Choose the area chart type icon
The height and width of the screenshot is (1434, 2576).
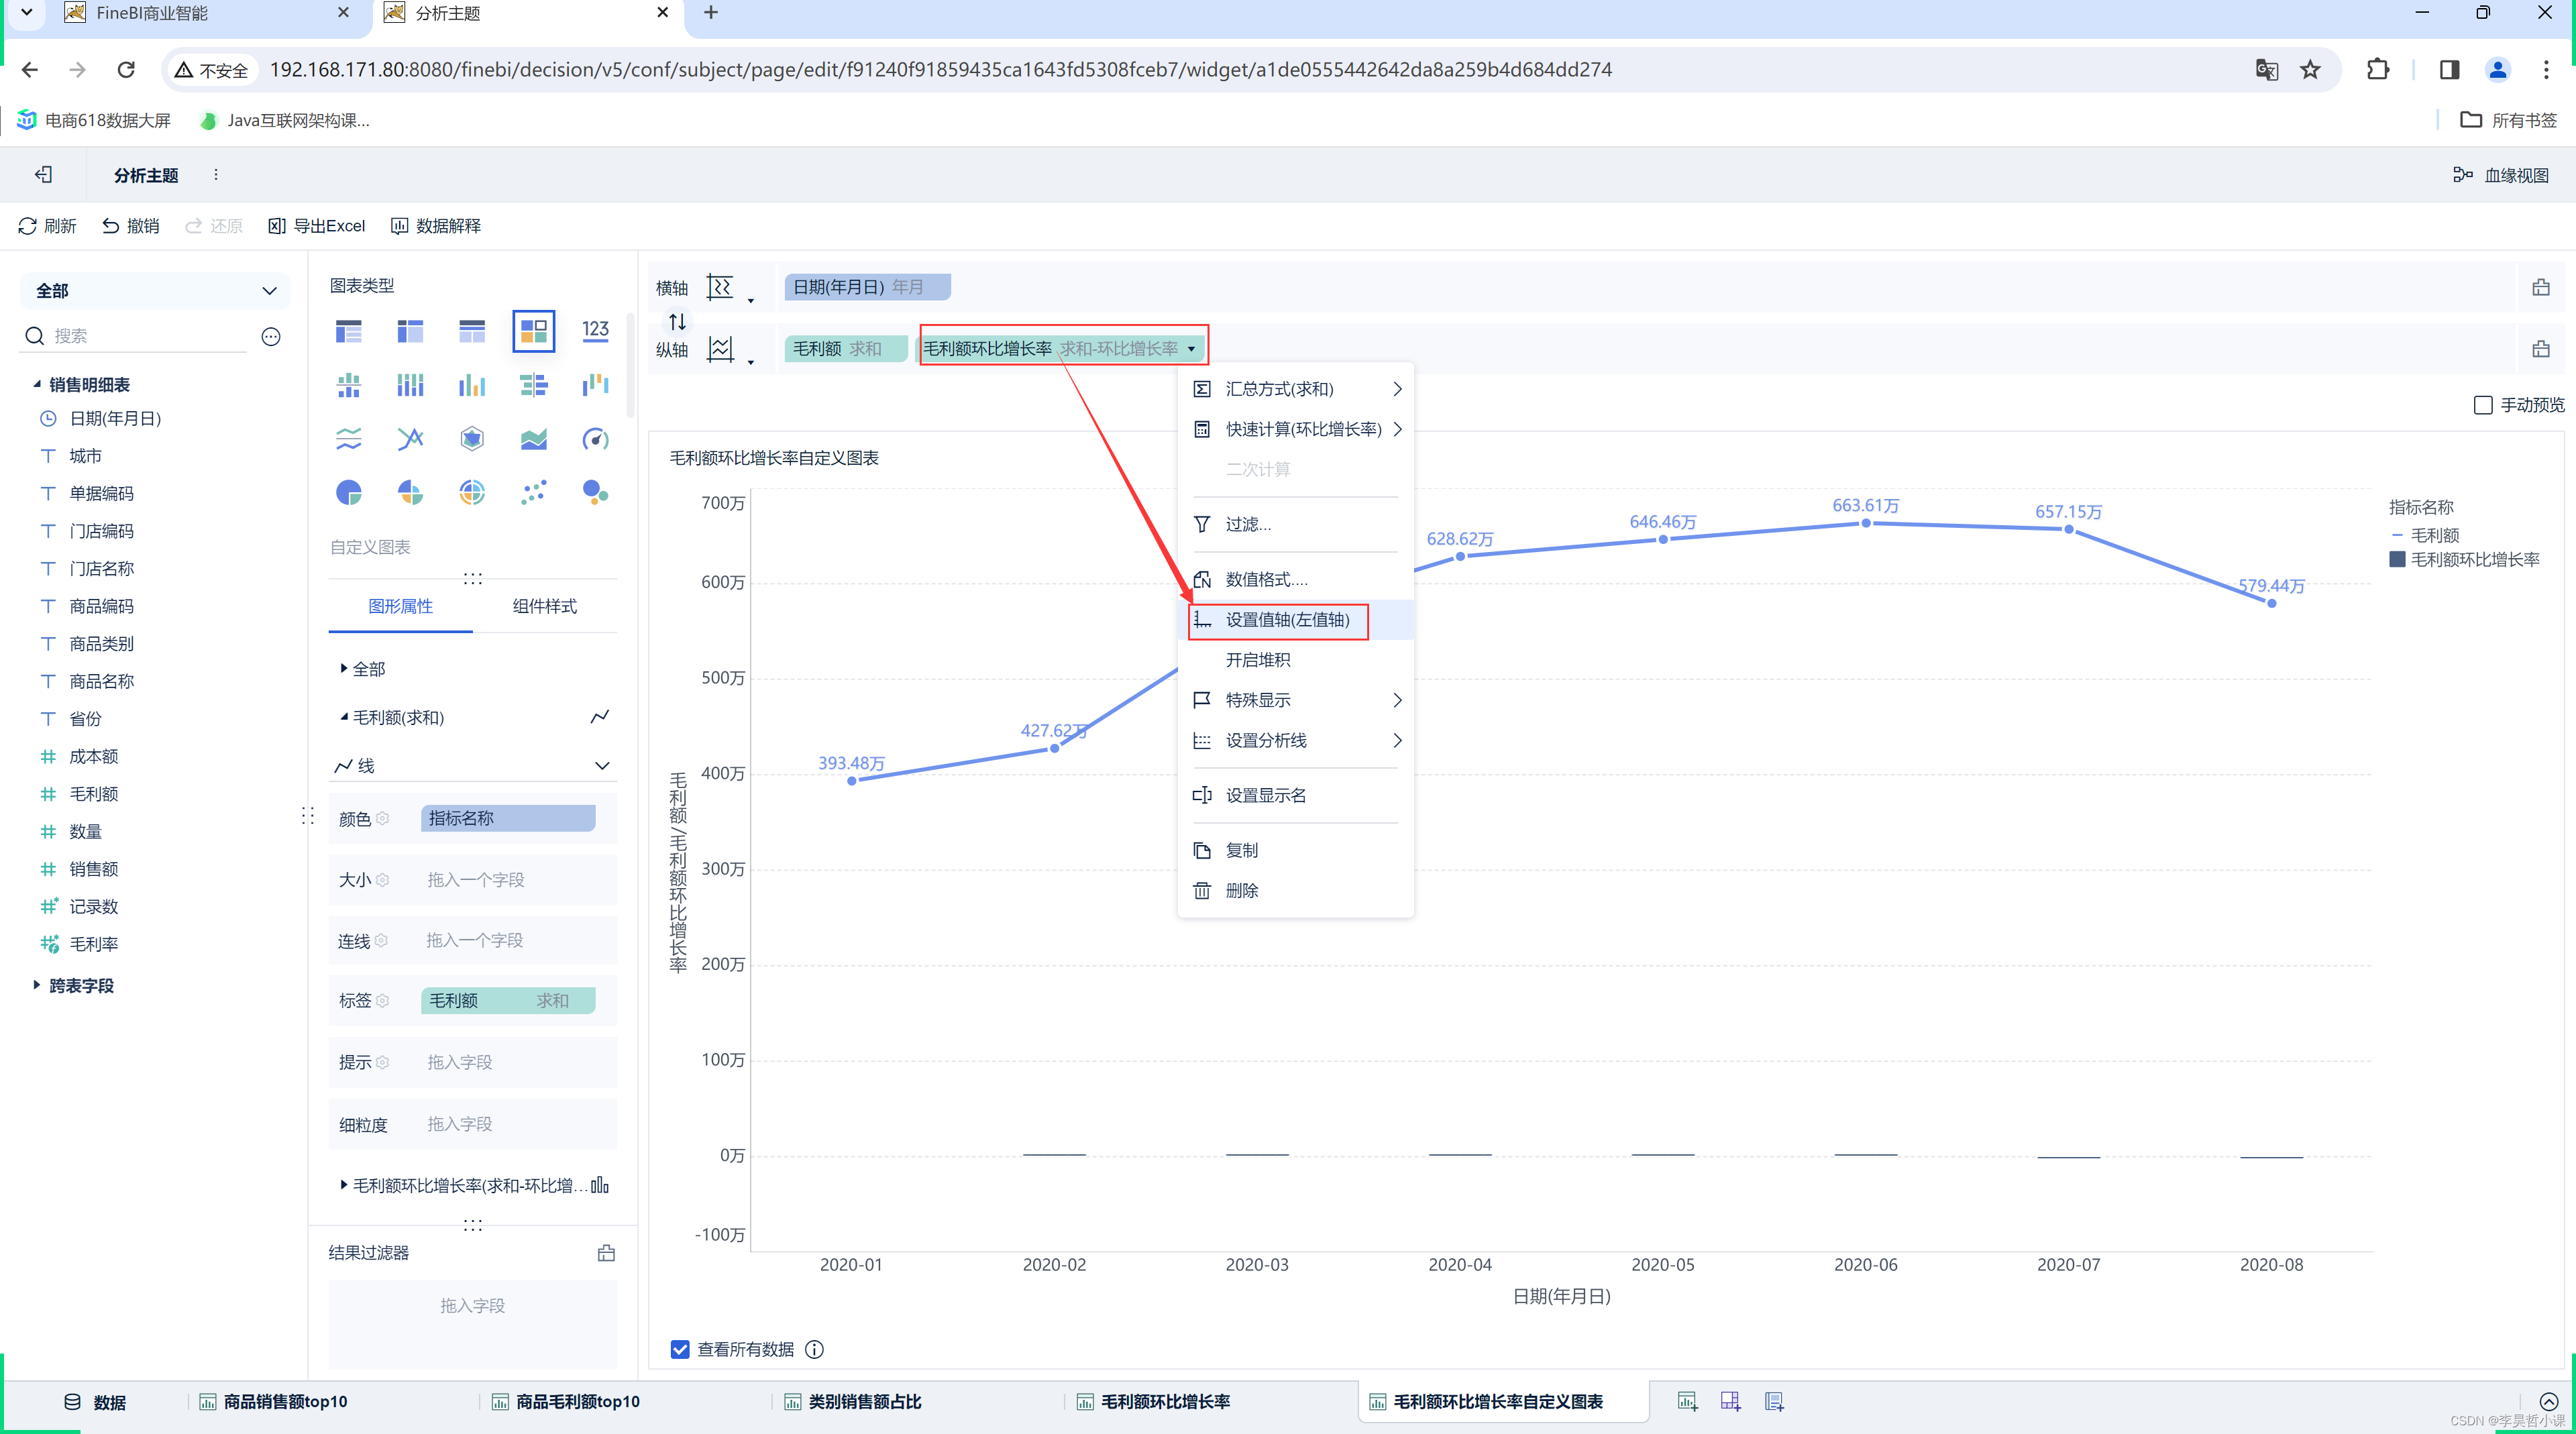[x=534, y=438]
